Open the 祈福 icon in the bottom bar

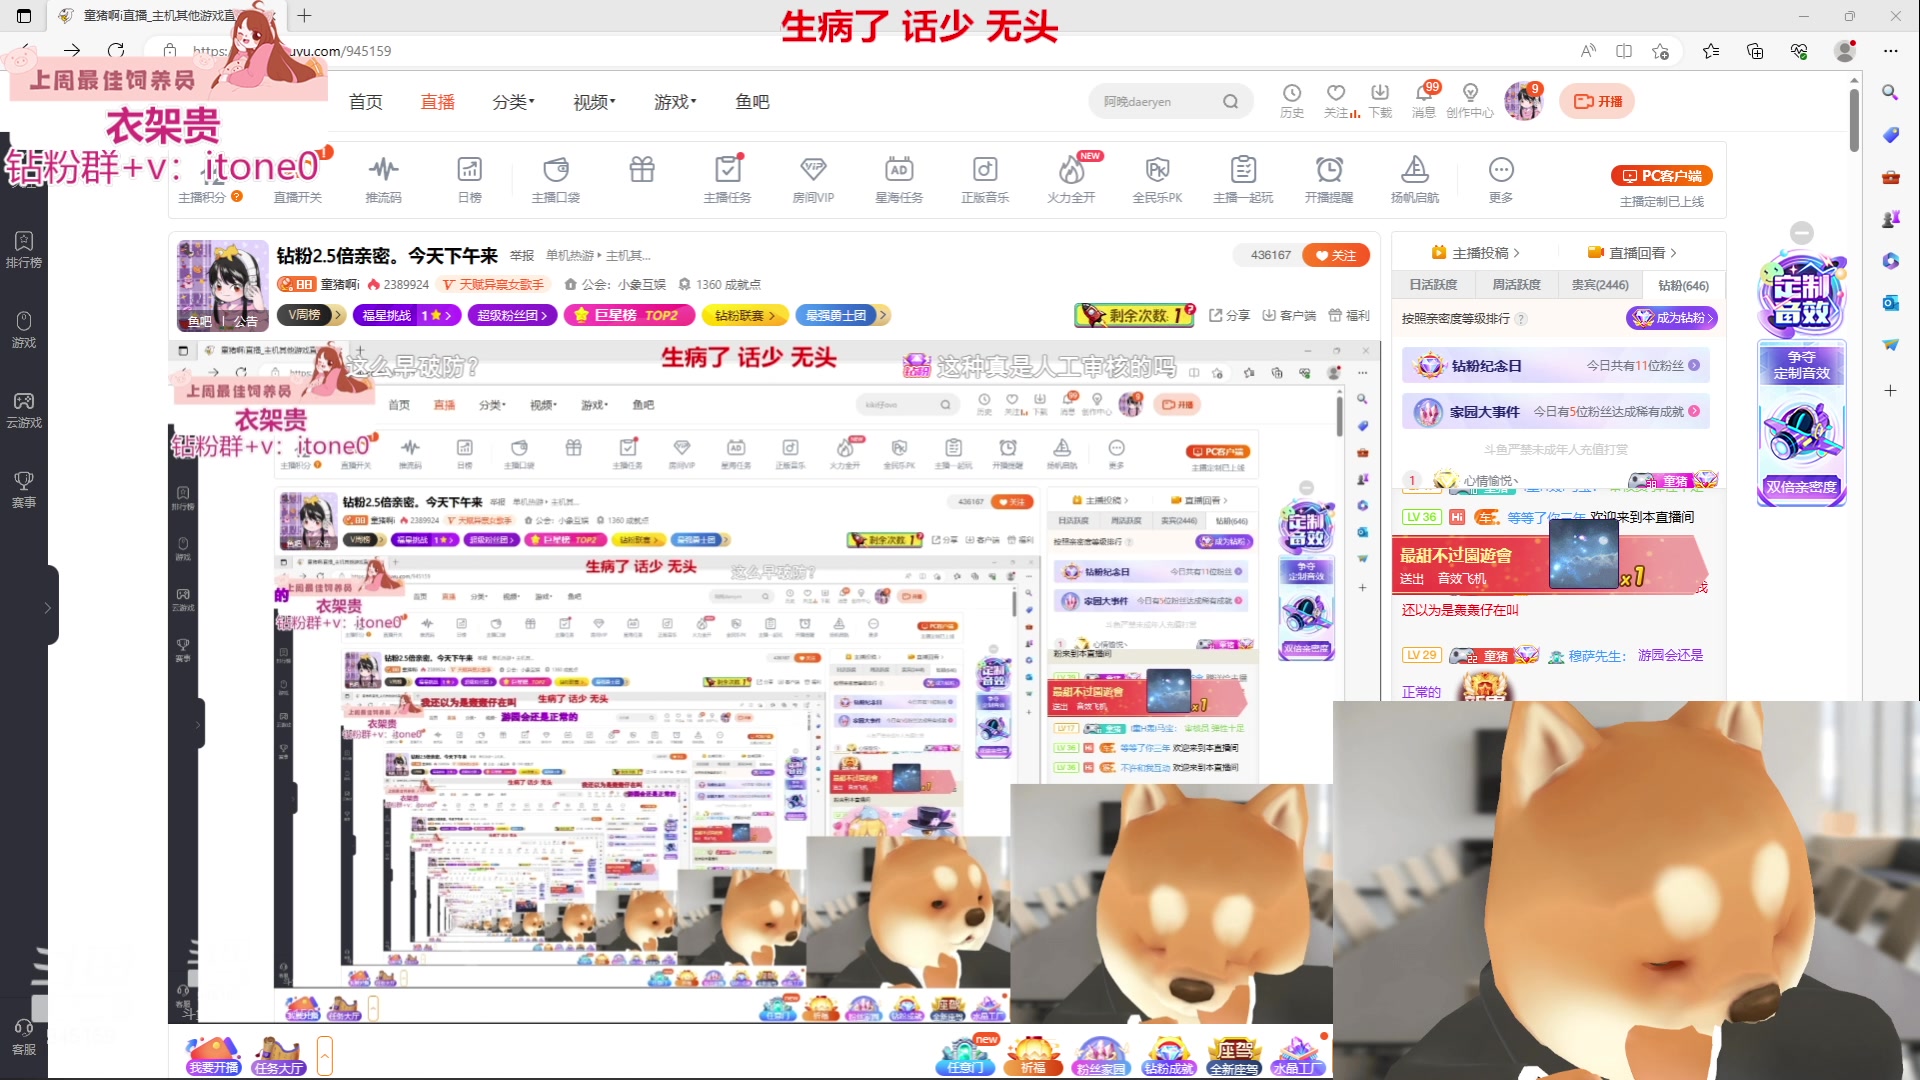tap(1035, 1055)
